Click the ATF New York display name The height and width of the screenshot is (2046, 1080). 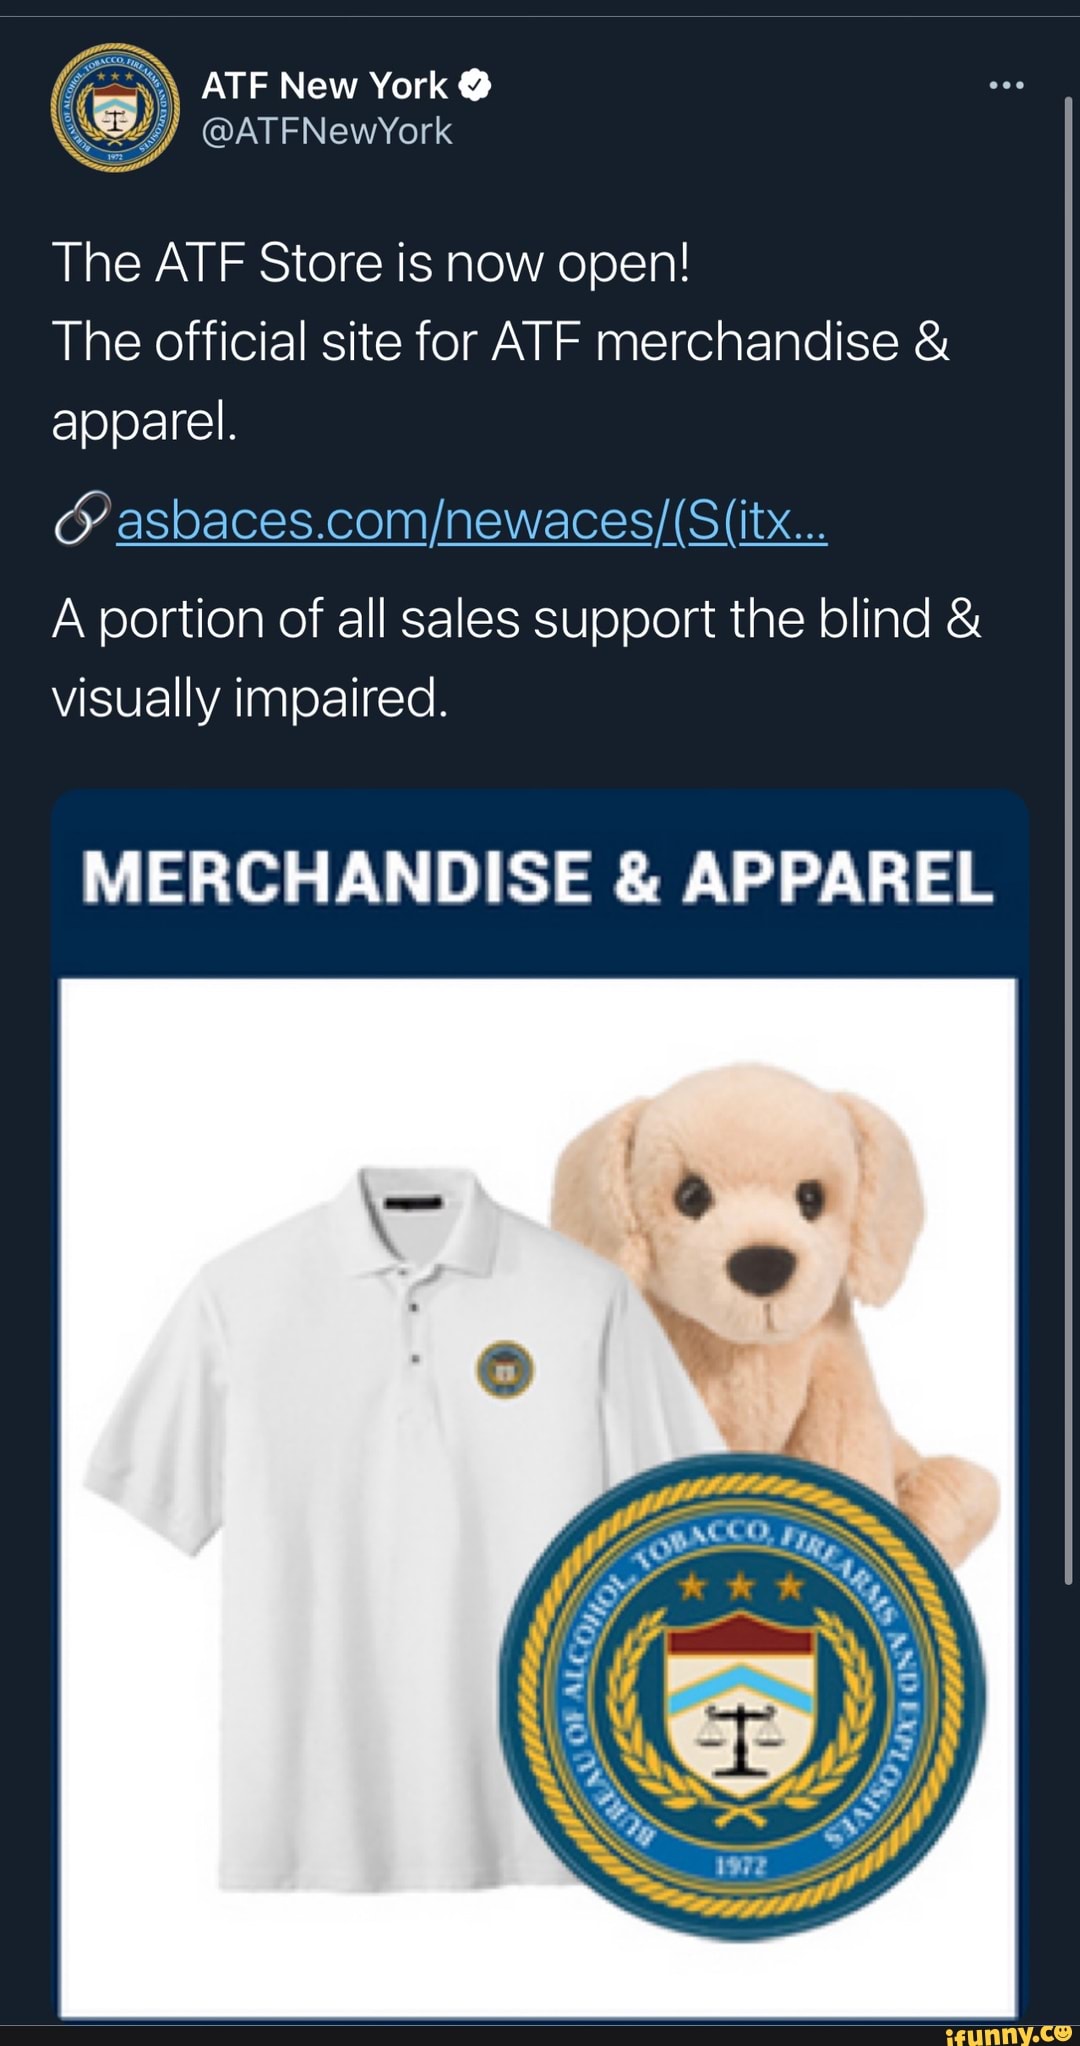[x=324, y=85]
